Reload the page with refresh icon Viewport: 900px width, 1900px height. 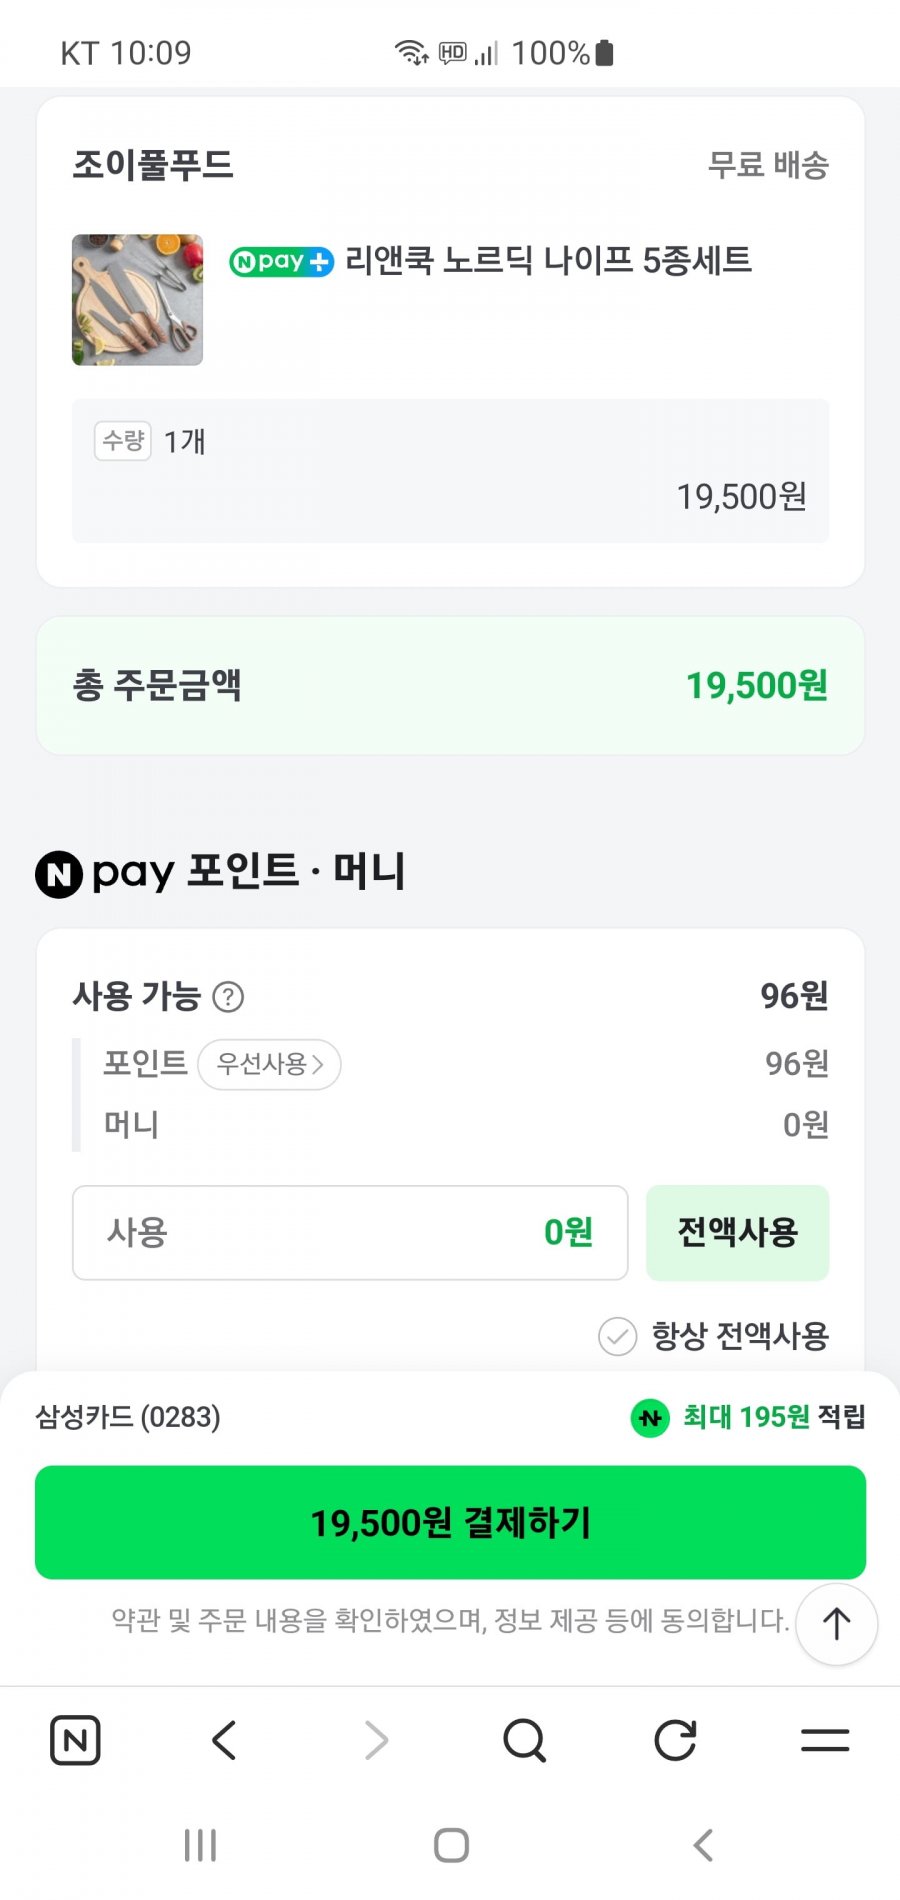(675, 1740)
